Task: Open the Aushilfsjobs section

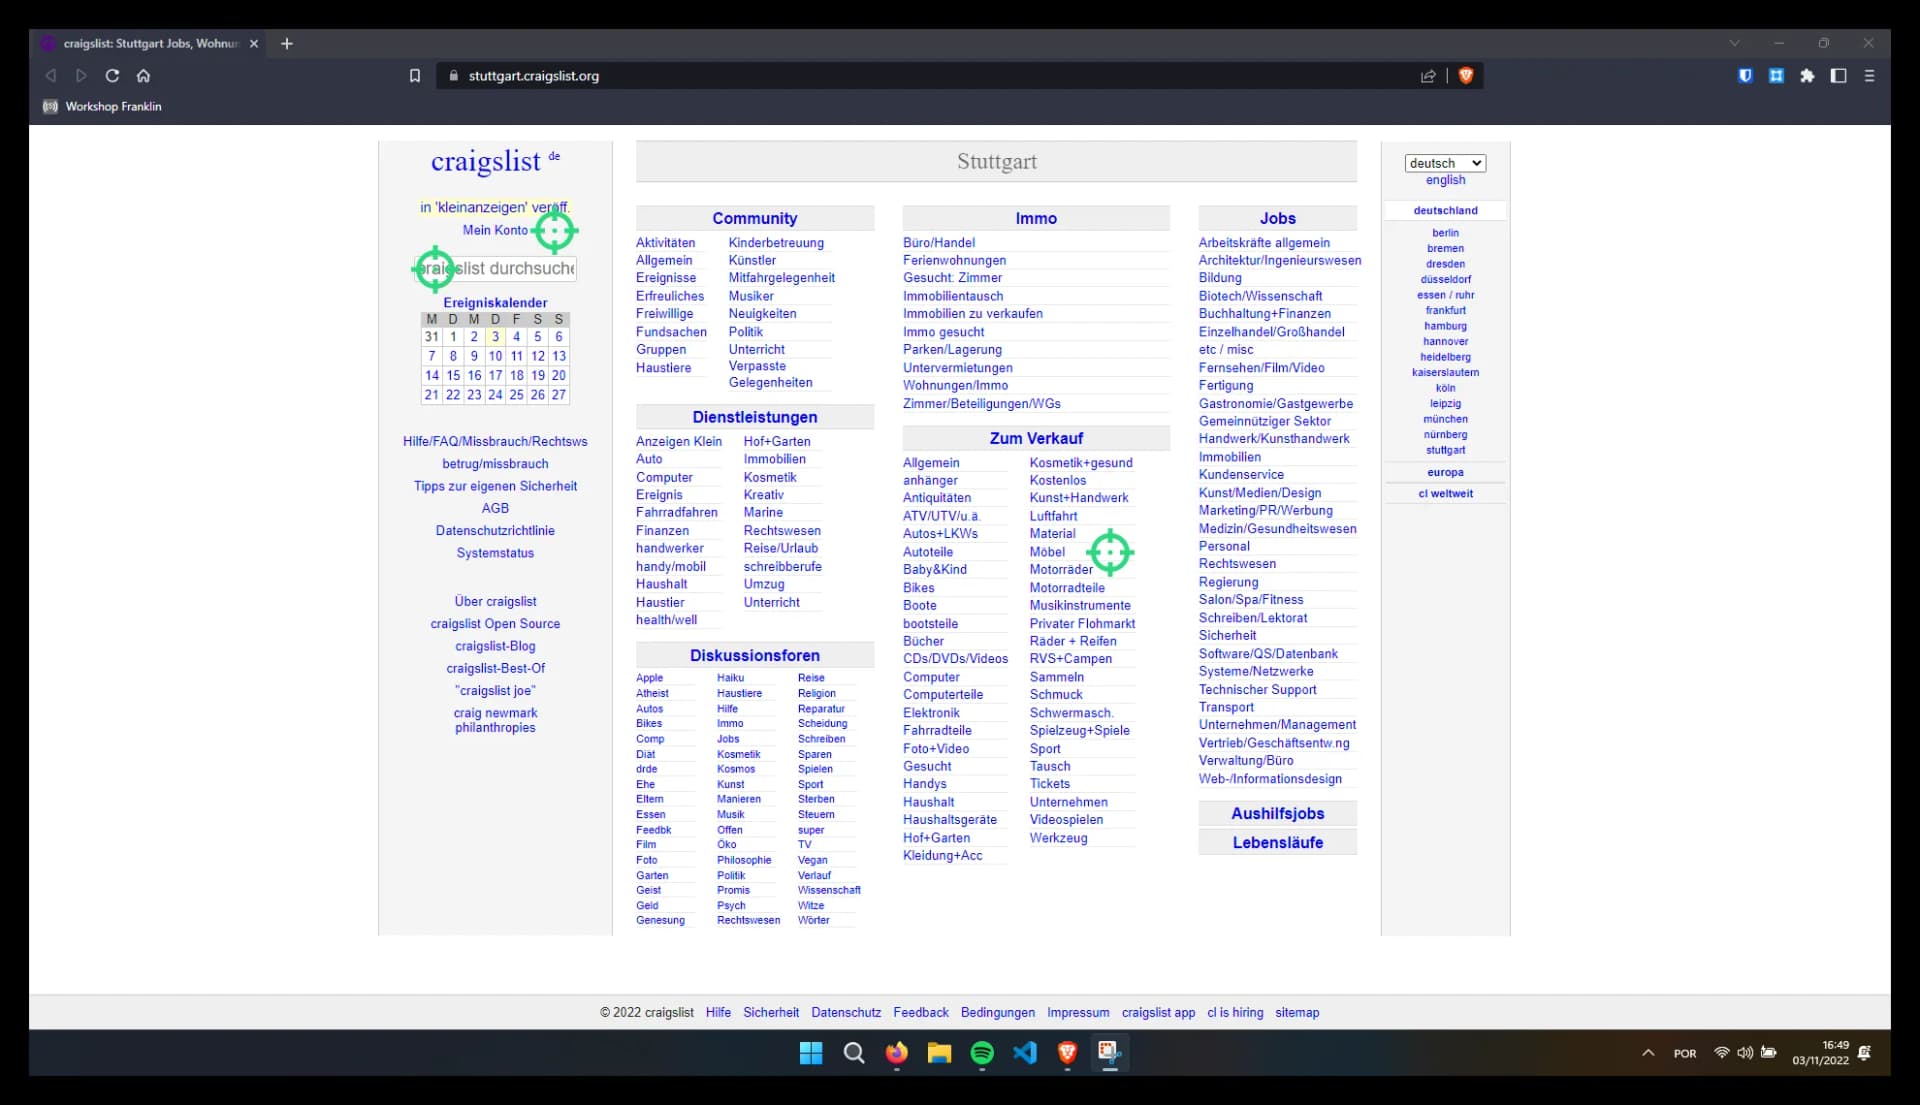Action: point(1276,813)
